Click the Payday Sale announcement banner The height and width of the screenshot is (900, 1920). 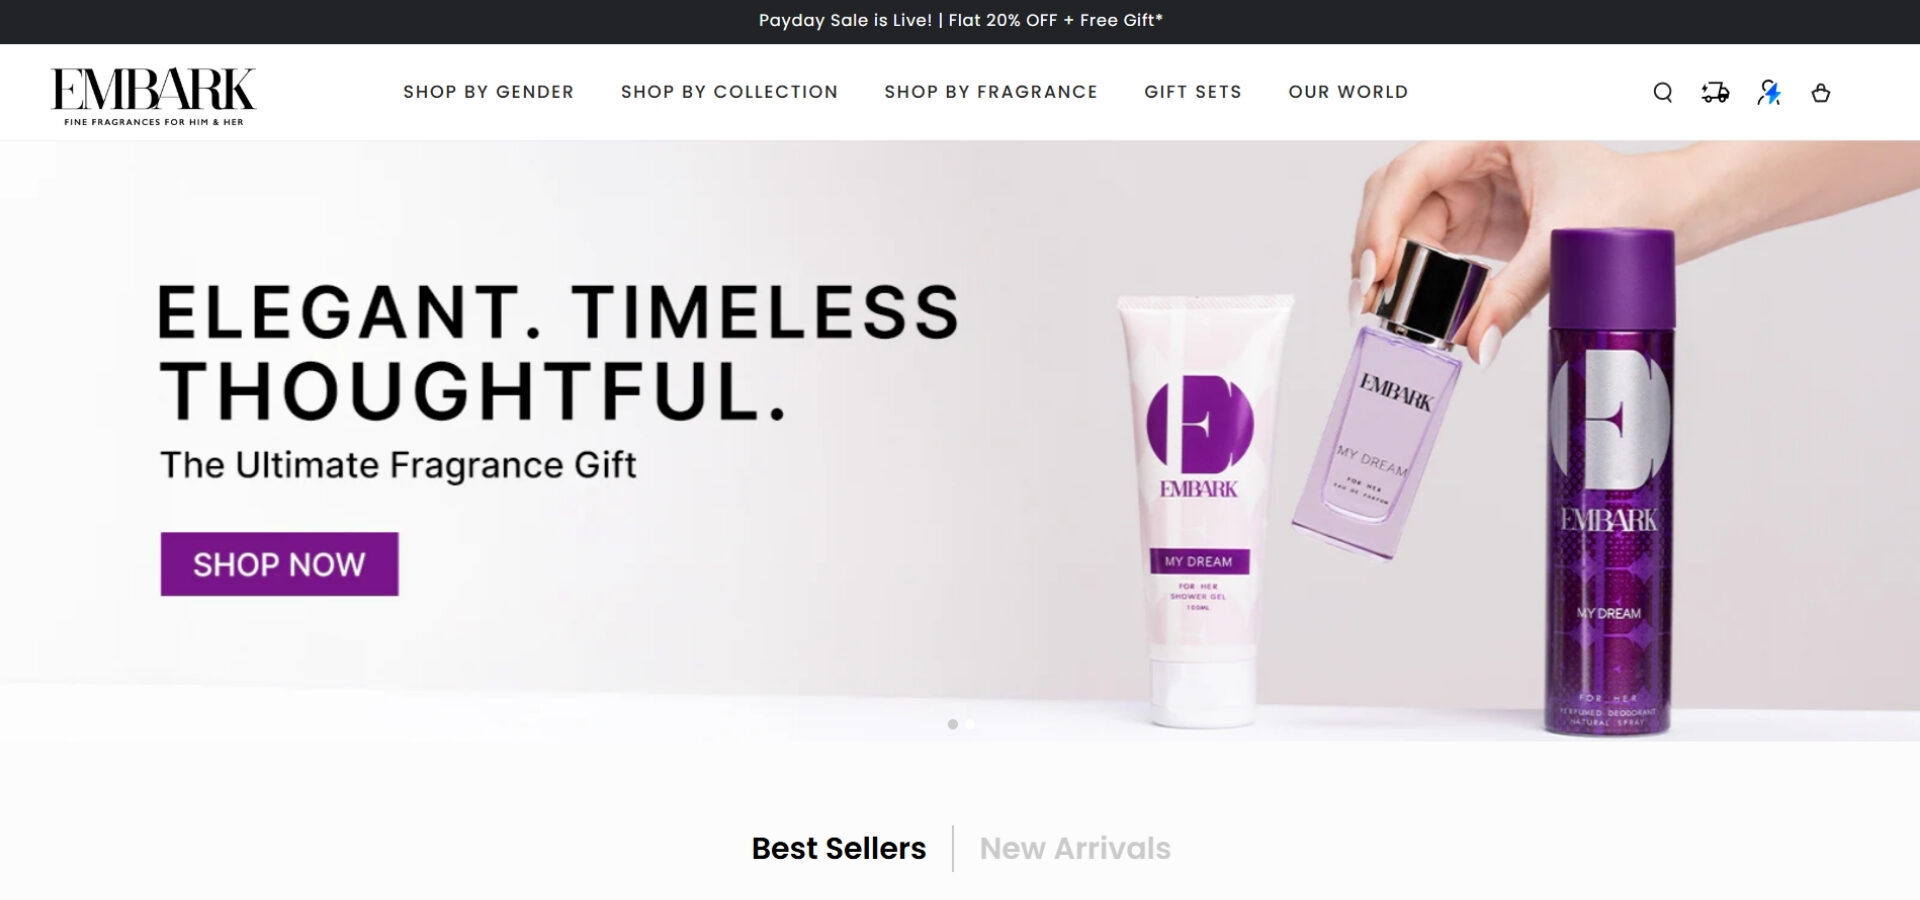click(960, 20)
